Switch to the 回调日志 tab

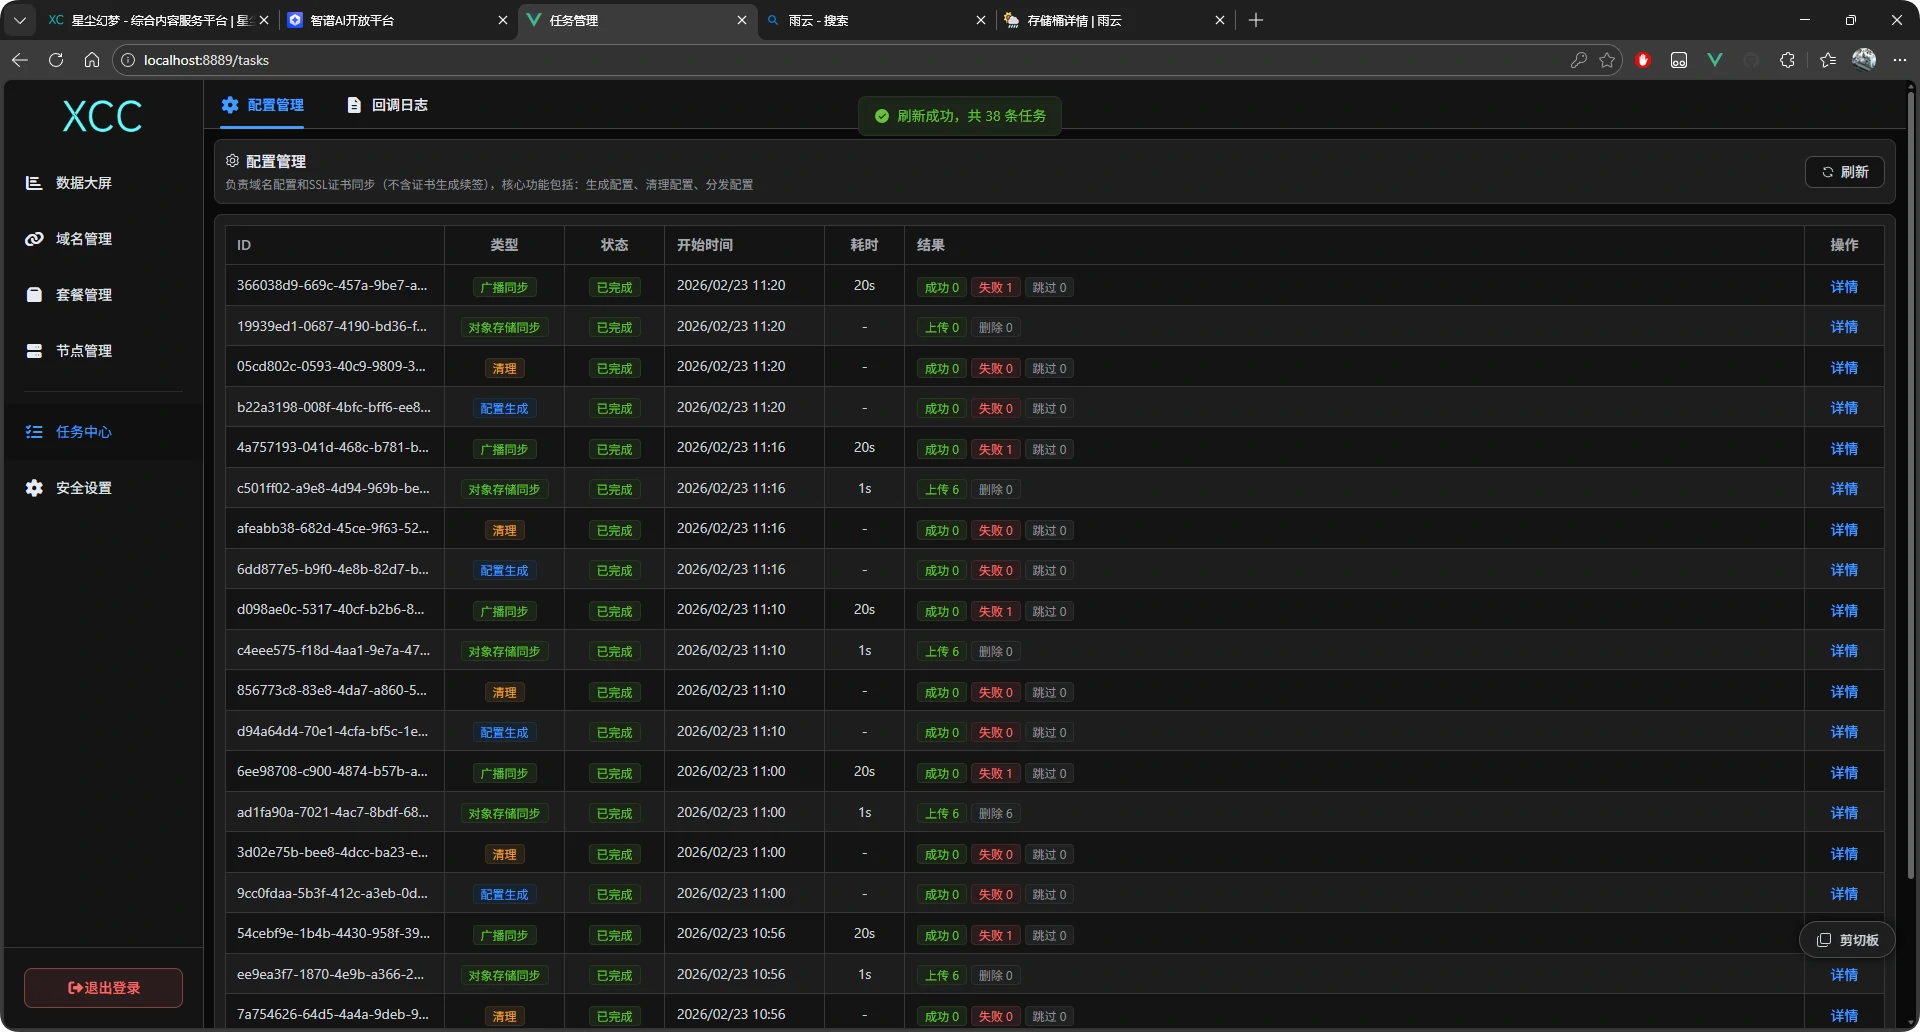[388, 105]
